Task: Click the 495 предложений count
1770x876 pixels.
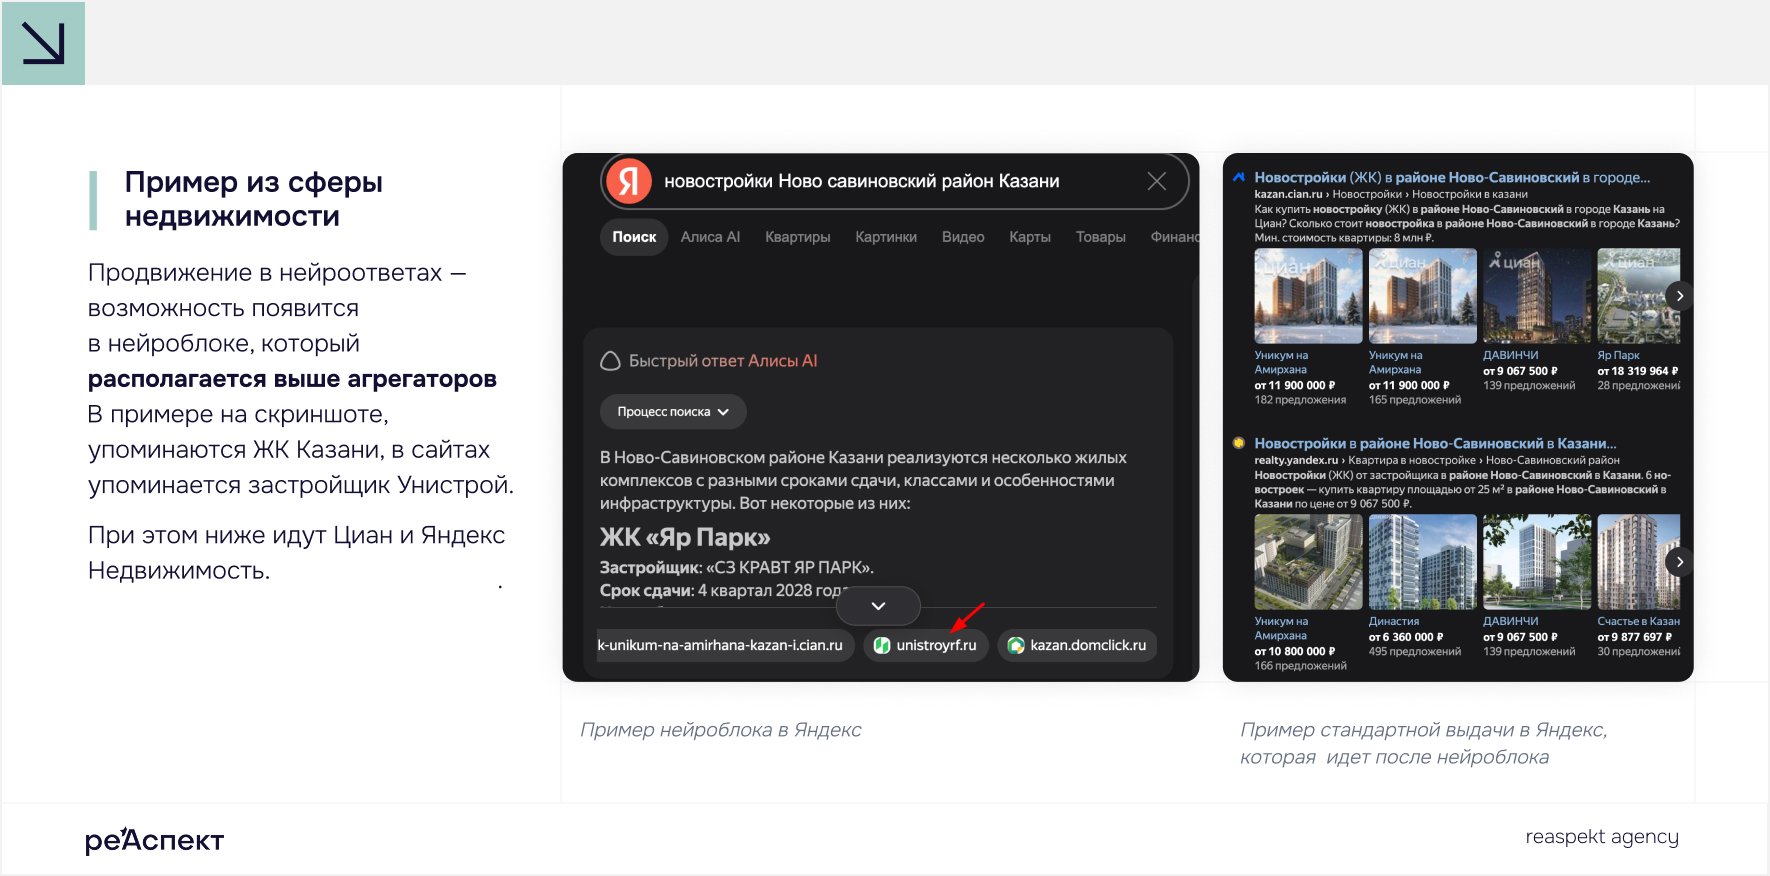Action: (x=1415, y=651)
